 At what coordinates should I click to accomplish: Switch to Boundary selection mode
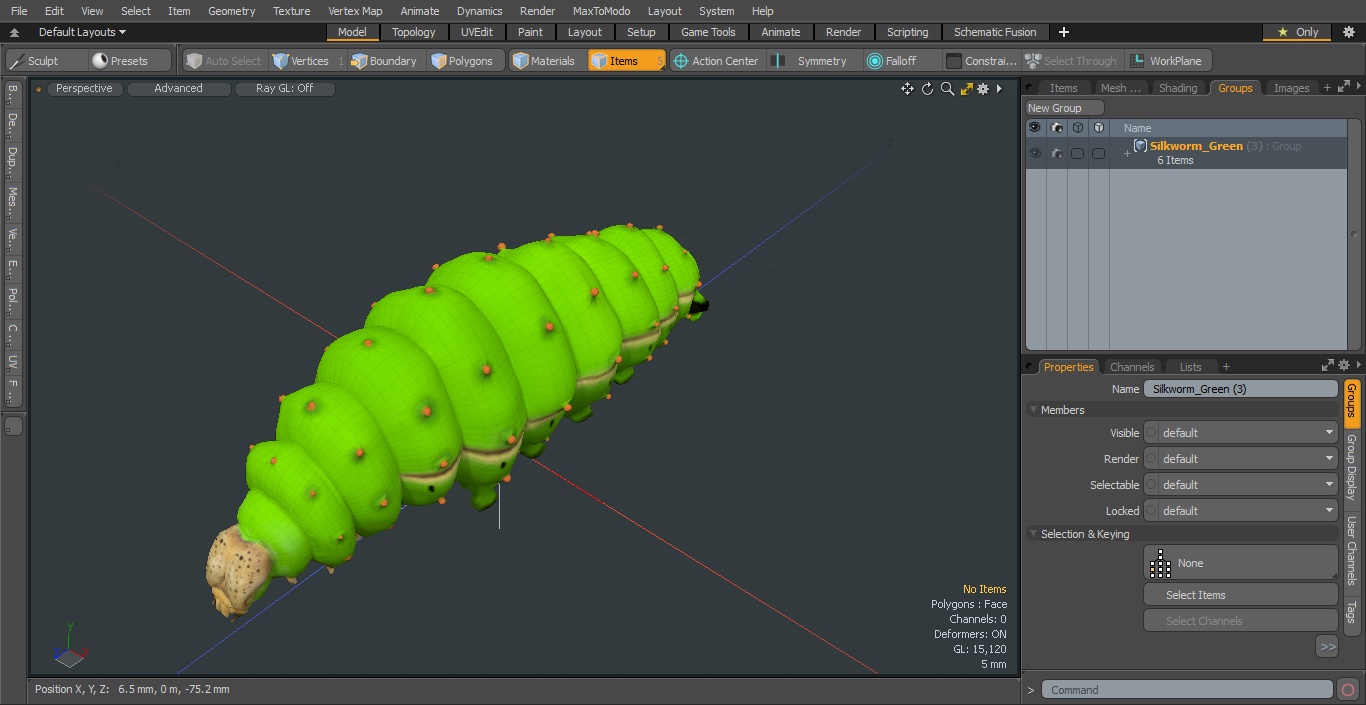(x=385, y=61)
